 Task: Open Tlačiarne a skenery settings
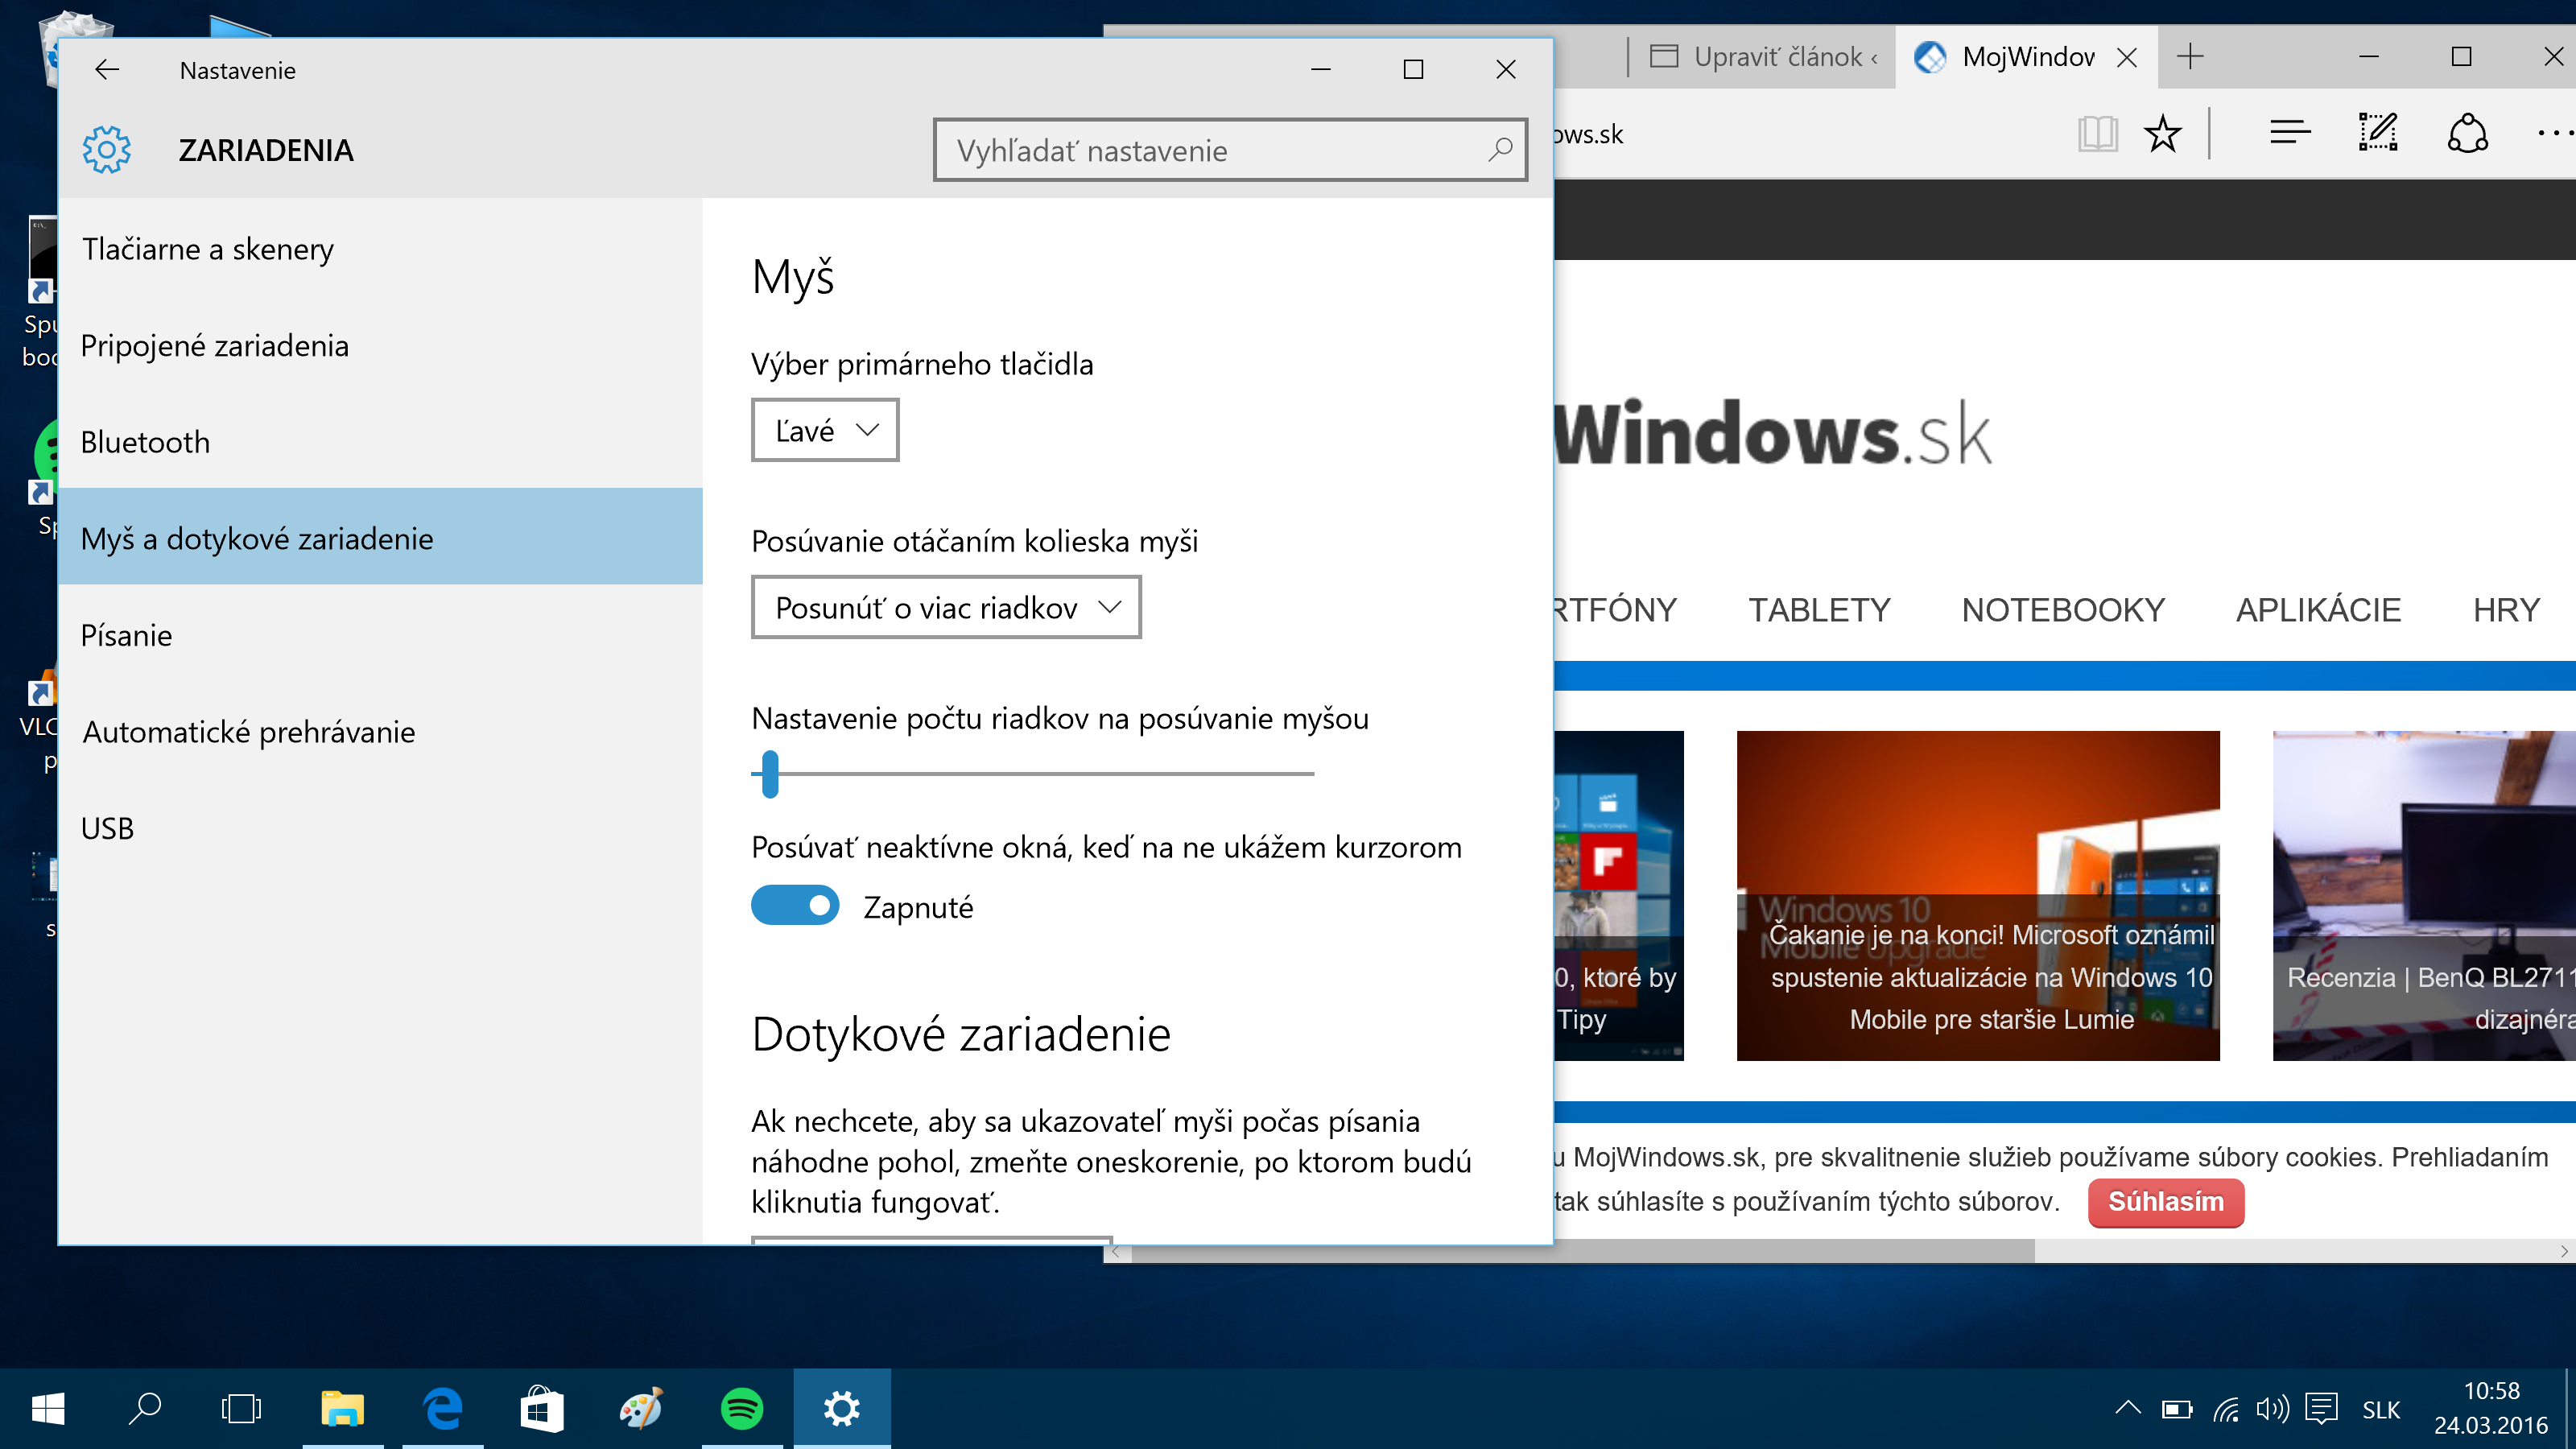380,249
